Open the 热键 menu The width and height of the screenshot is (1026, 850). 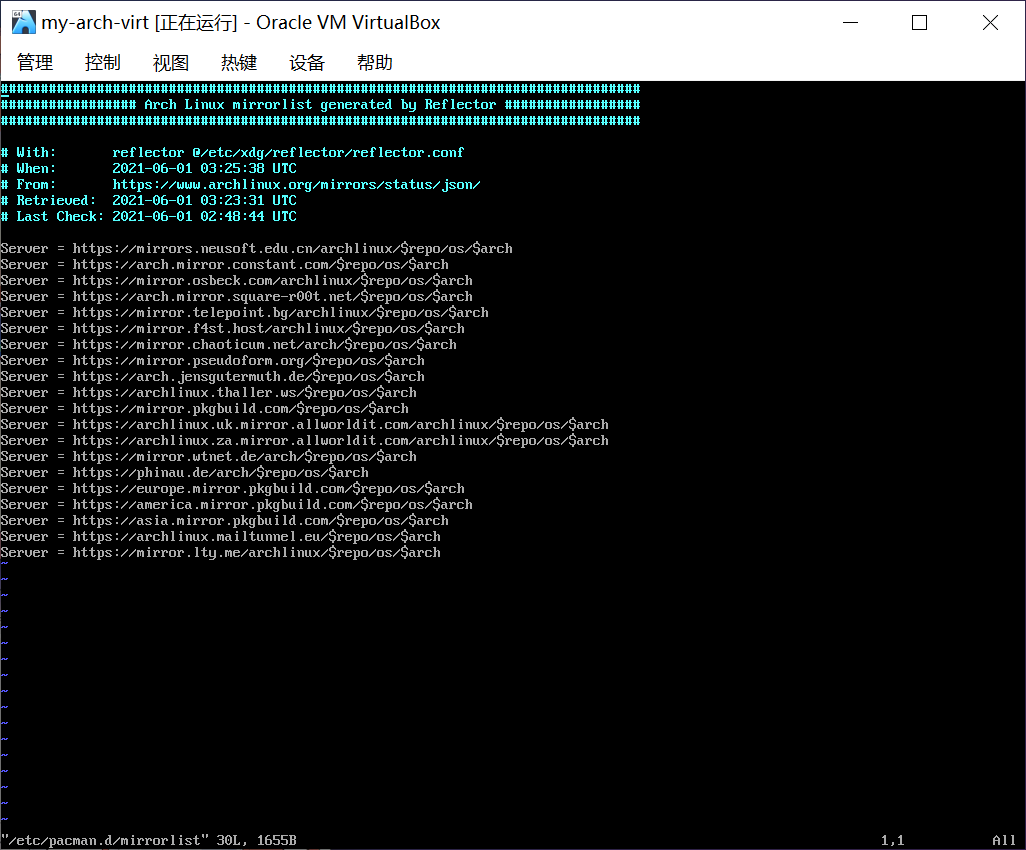[239, 62]
